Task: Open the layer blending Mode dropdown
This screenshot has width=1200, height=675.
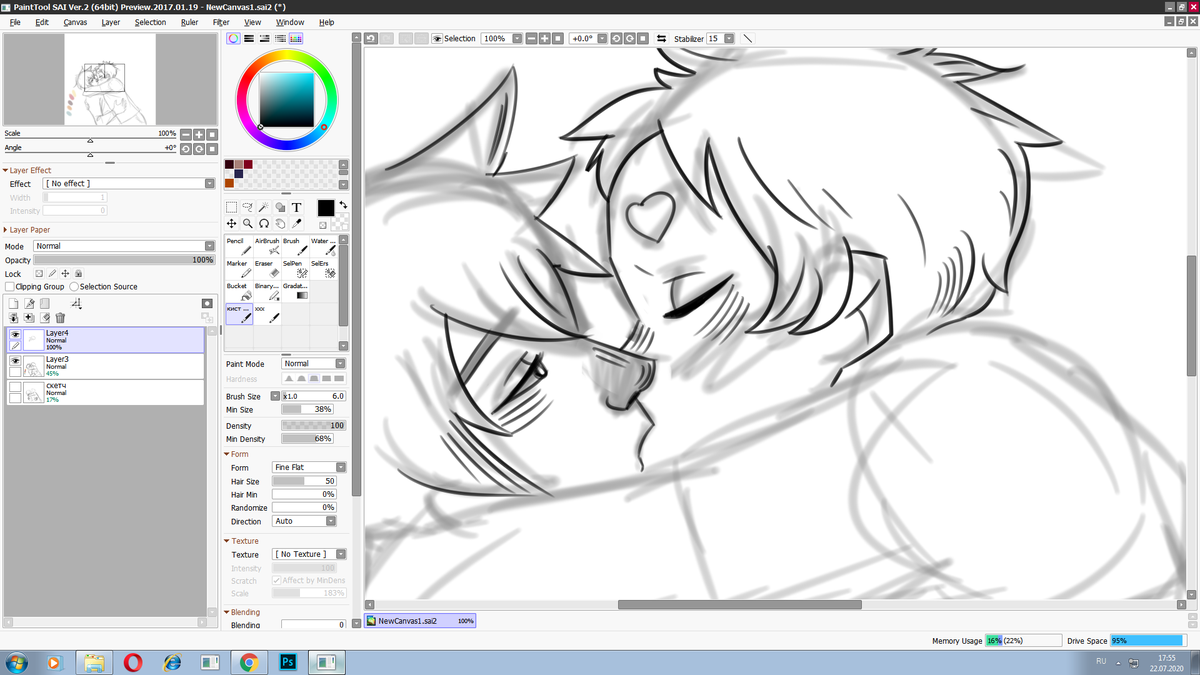Action: point(125,246)
